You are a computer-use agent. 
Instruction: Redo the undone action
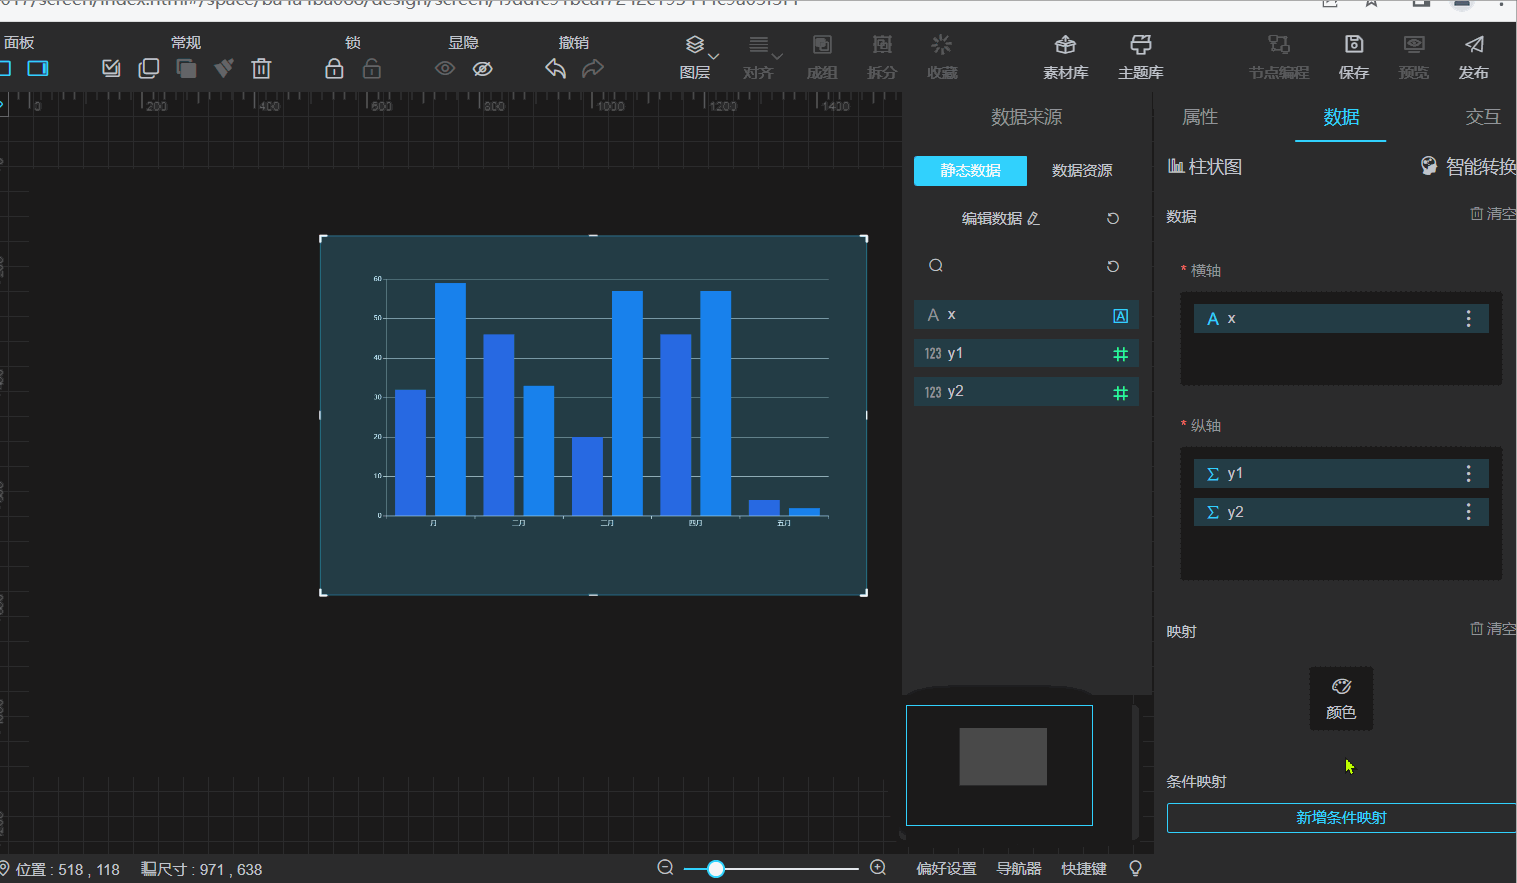pyautogui.click(x=593, y=69)
